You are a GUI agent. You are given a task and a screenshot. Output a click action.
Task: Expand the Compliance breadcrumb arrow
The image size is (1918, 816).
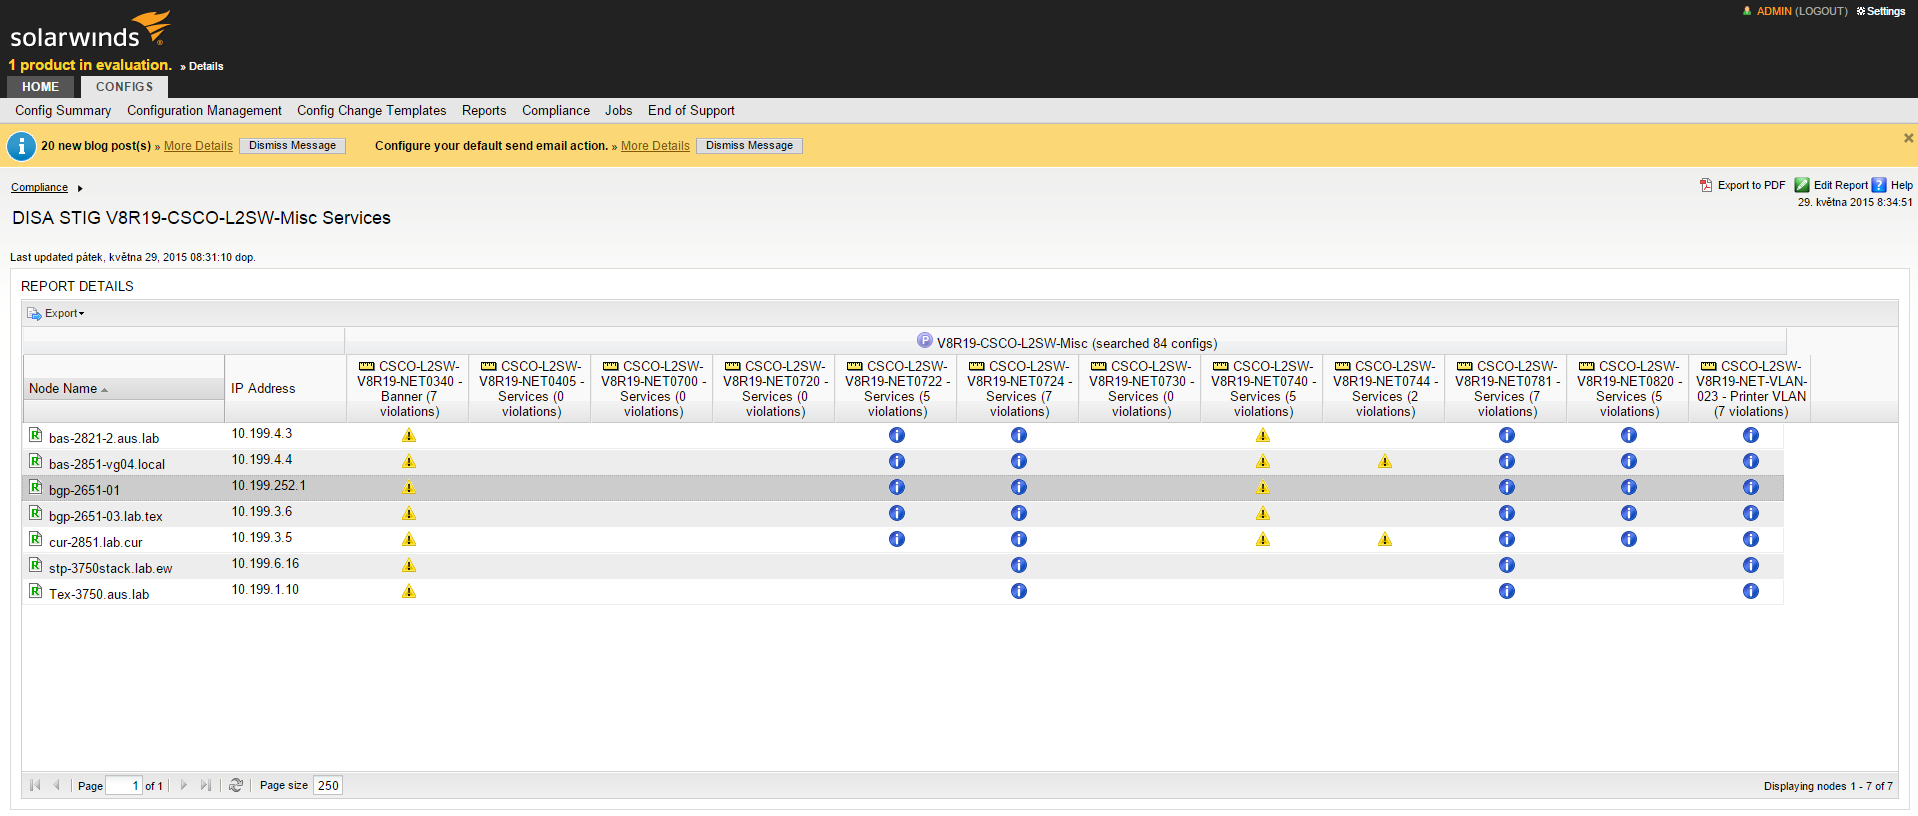[80, 188]
